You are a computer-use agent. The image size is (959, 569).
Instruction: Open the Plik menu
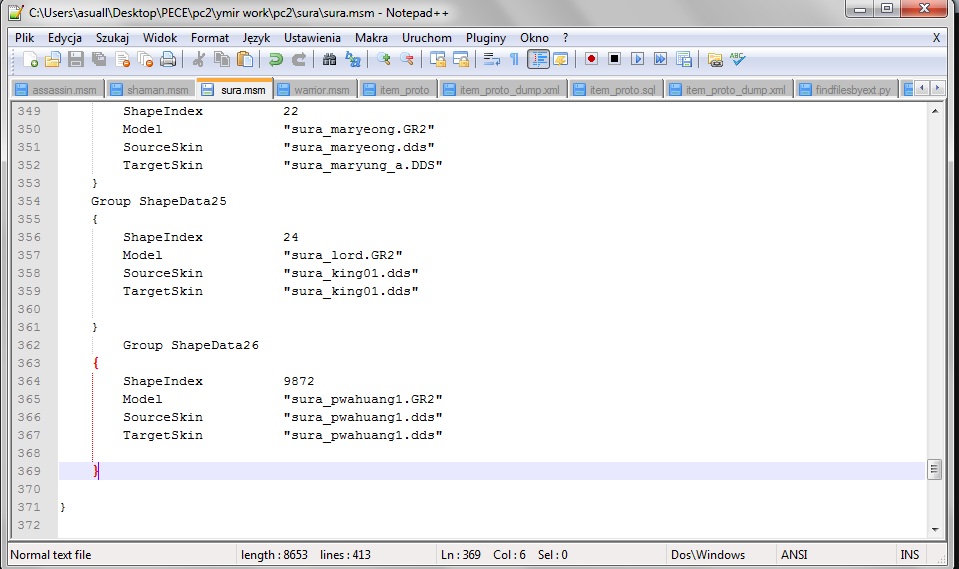24,38
